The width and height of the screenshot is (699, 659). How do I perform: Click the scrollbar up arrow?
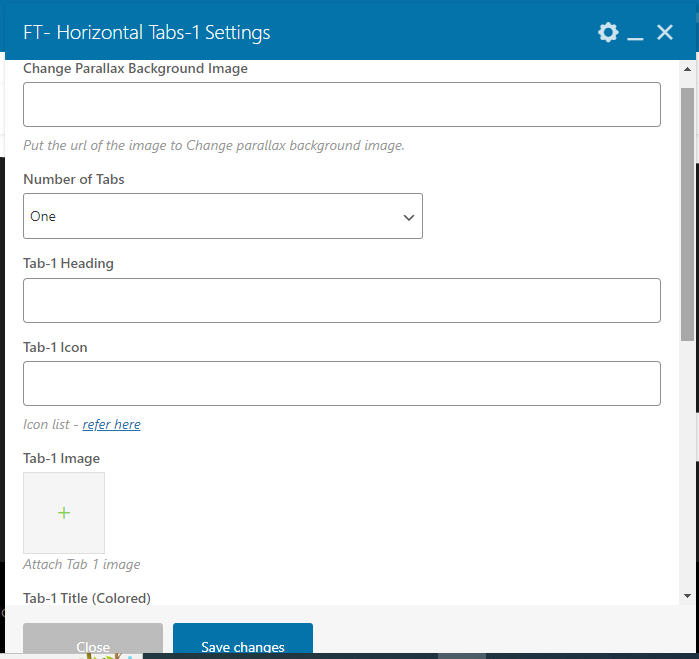(x=687, y=69)
